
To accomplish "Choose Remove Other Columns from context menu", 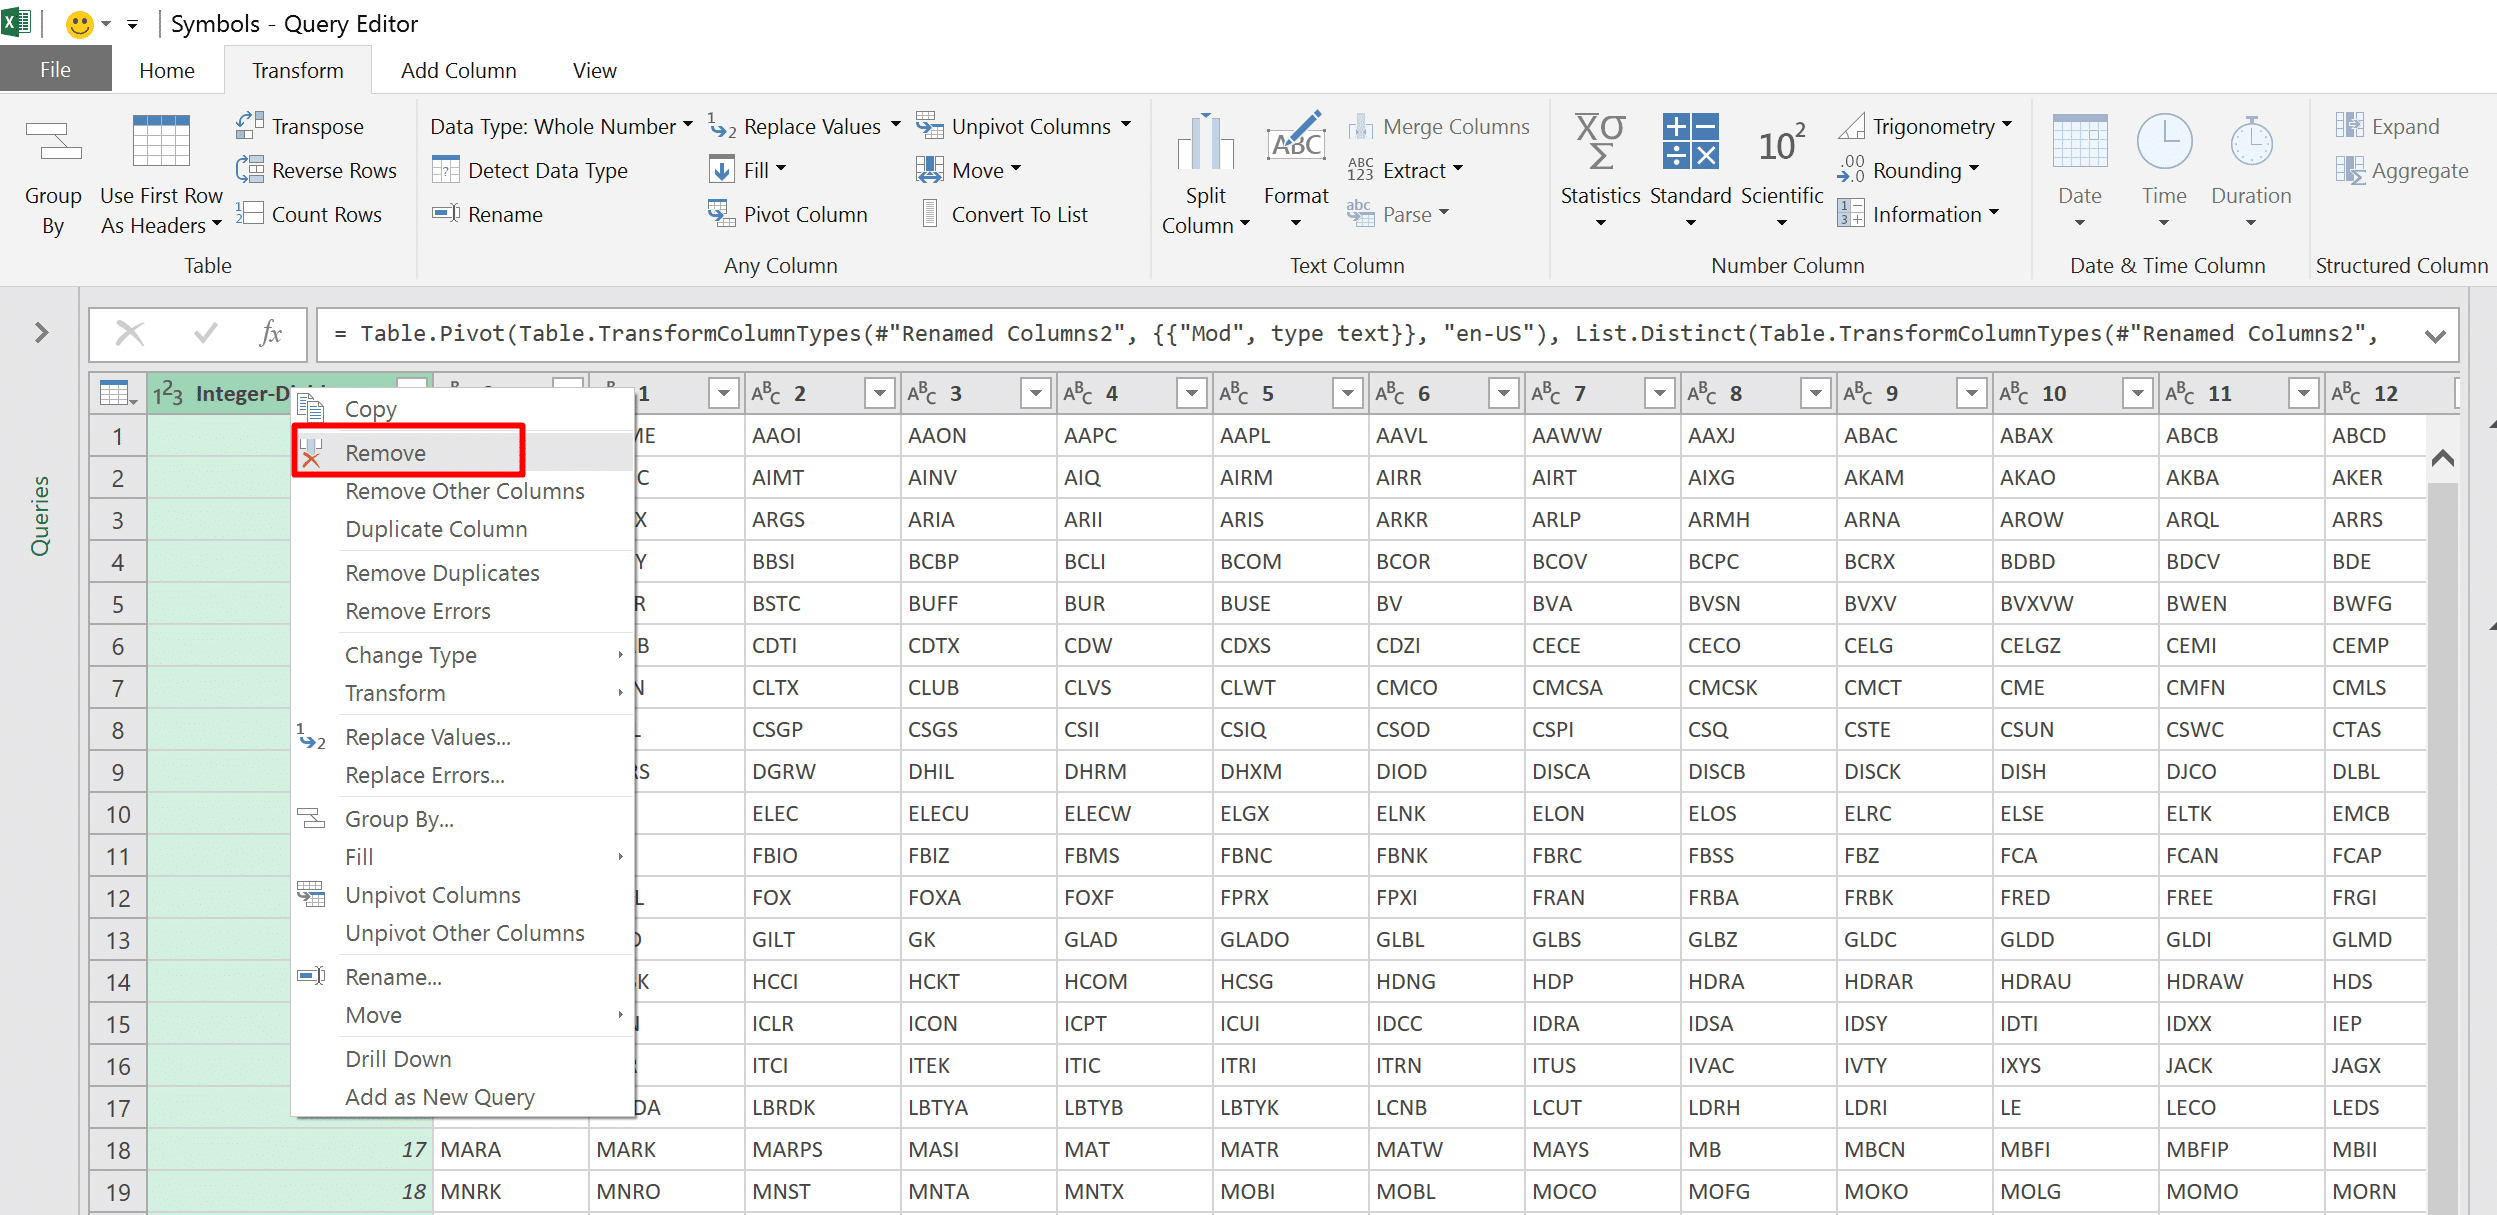I will [x=464, y=491].
